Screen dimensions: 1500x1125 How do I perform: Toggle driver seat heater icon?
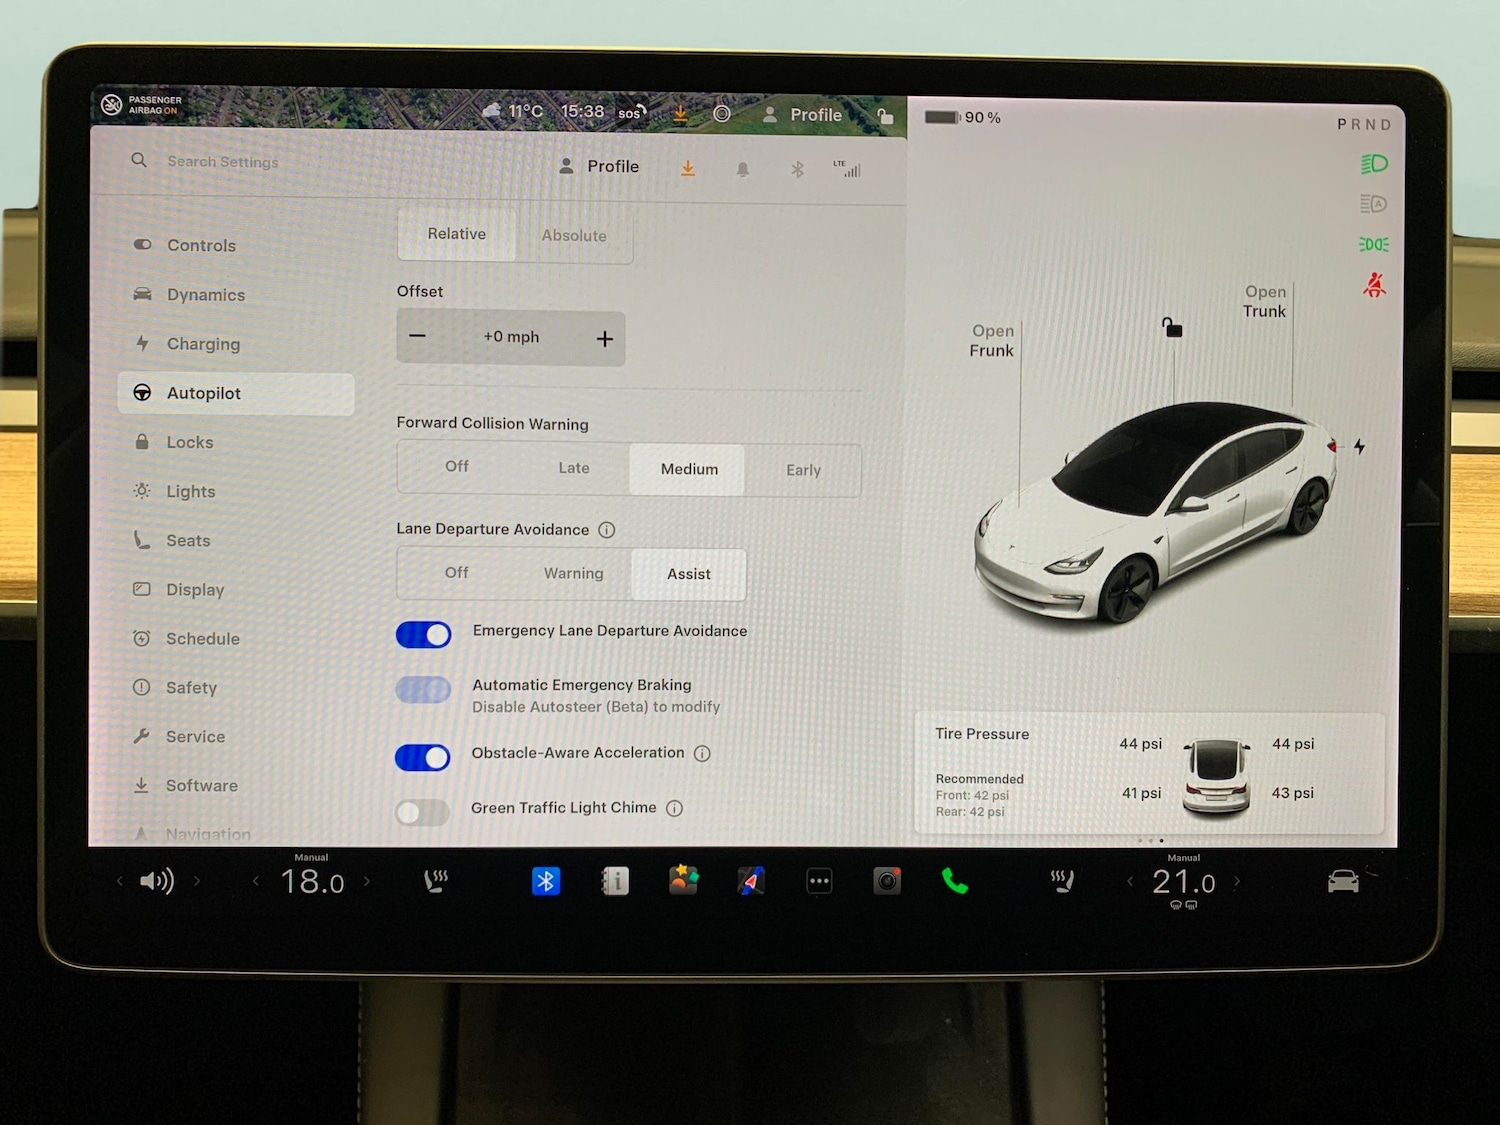(x=435, y=881)
